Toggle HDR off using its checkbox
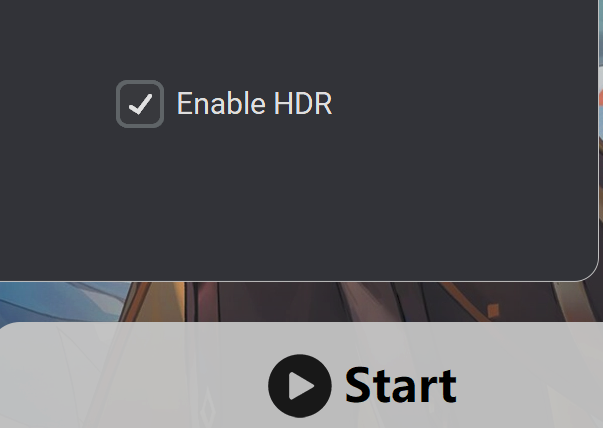This screenshot has width=603, height=428. [x=140, y=104]
